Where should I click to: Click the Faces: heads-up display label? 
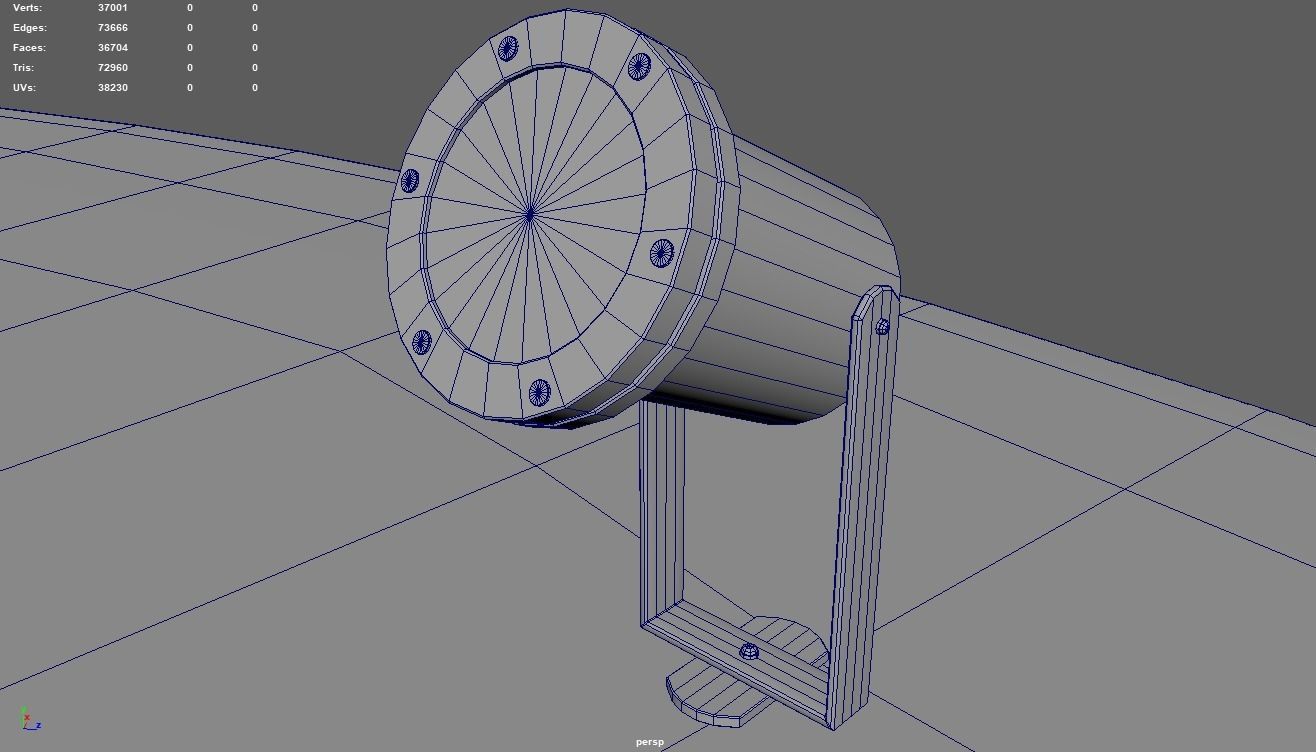click(29, 48)
